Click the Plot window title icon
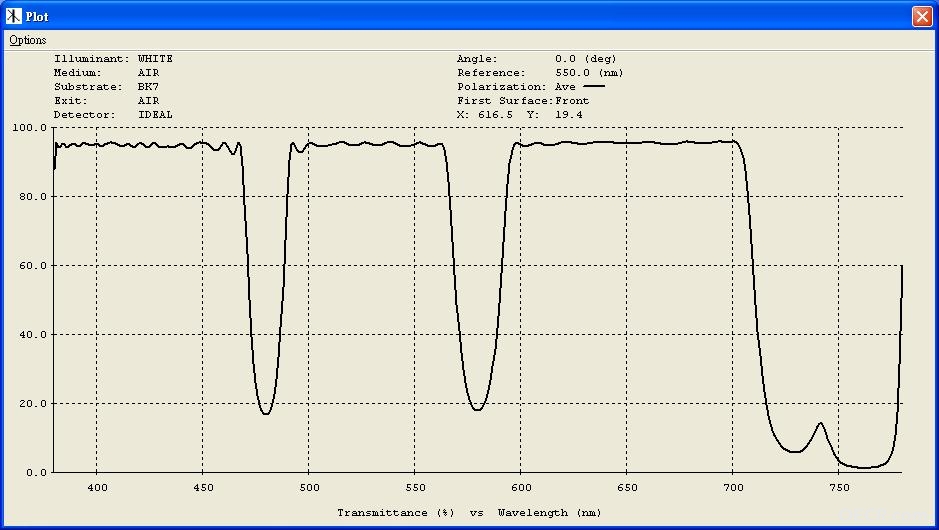This screenshot has width=939, height=530. click(14, 16)
